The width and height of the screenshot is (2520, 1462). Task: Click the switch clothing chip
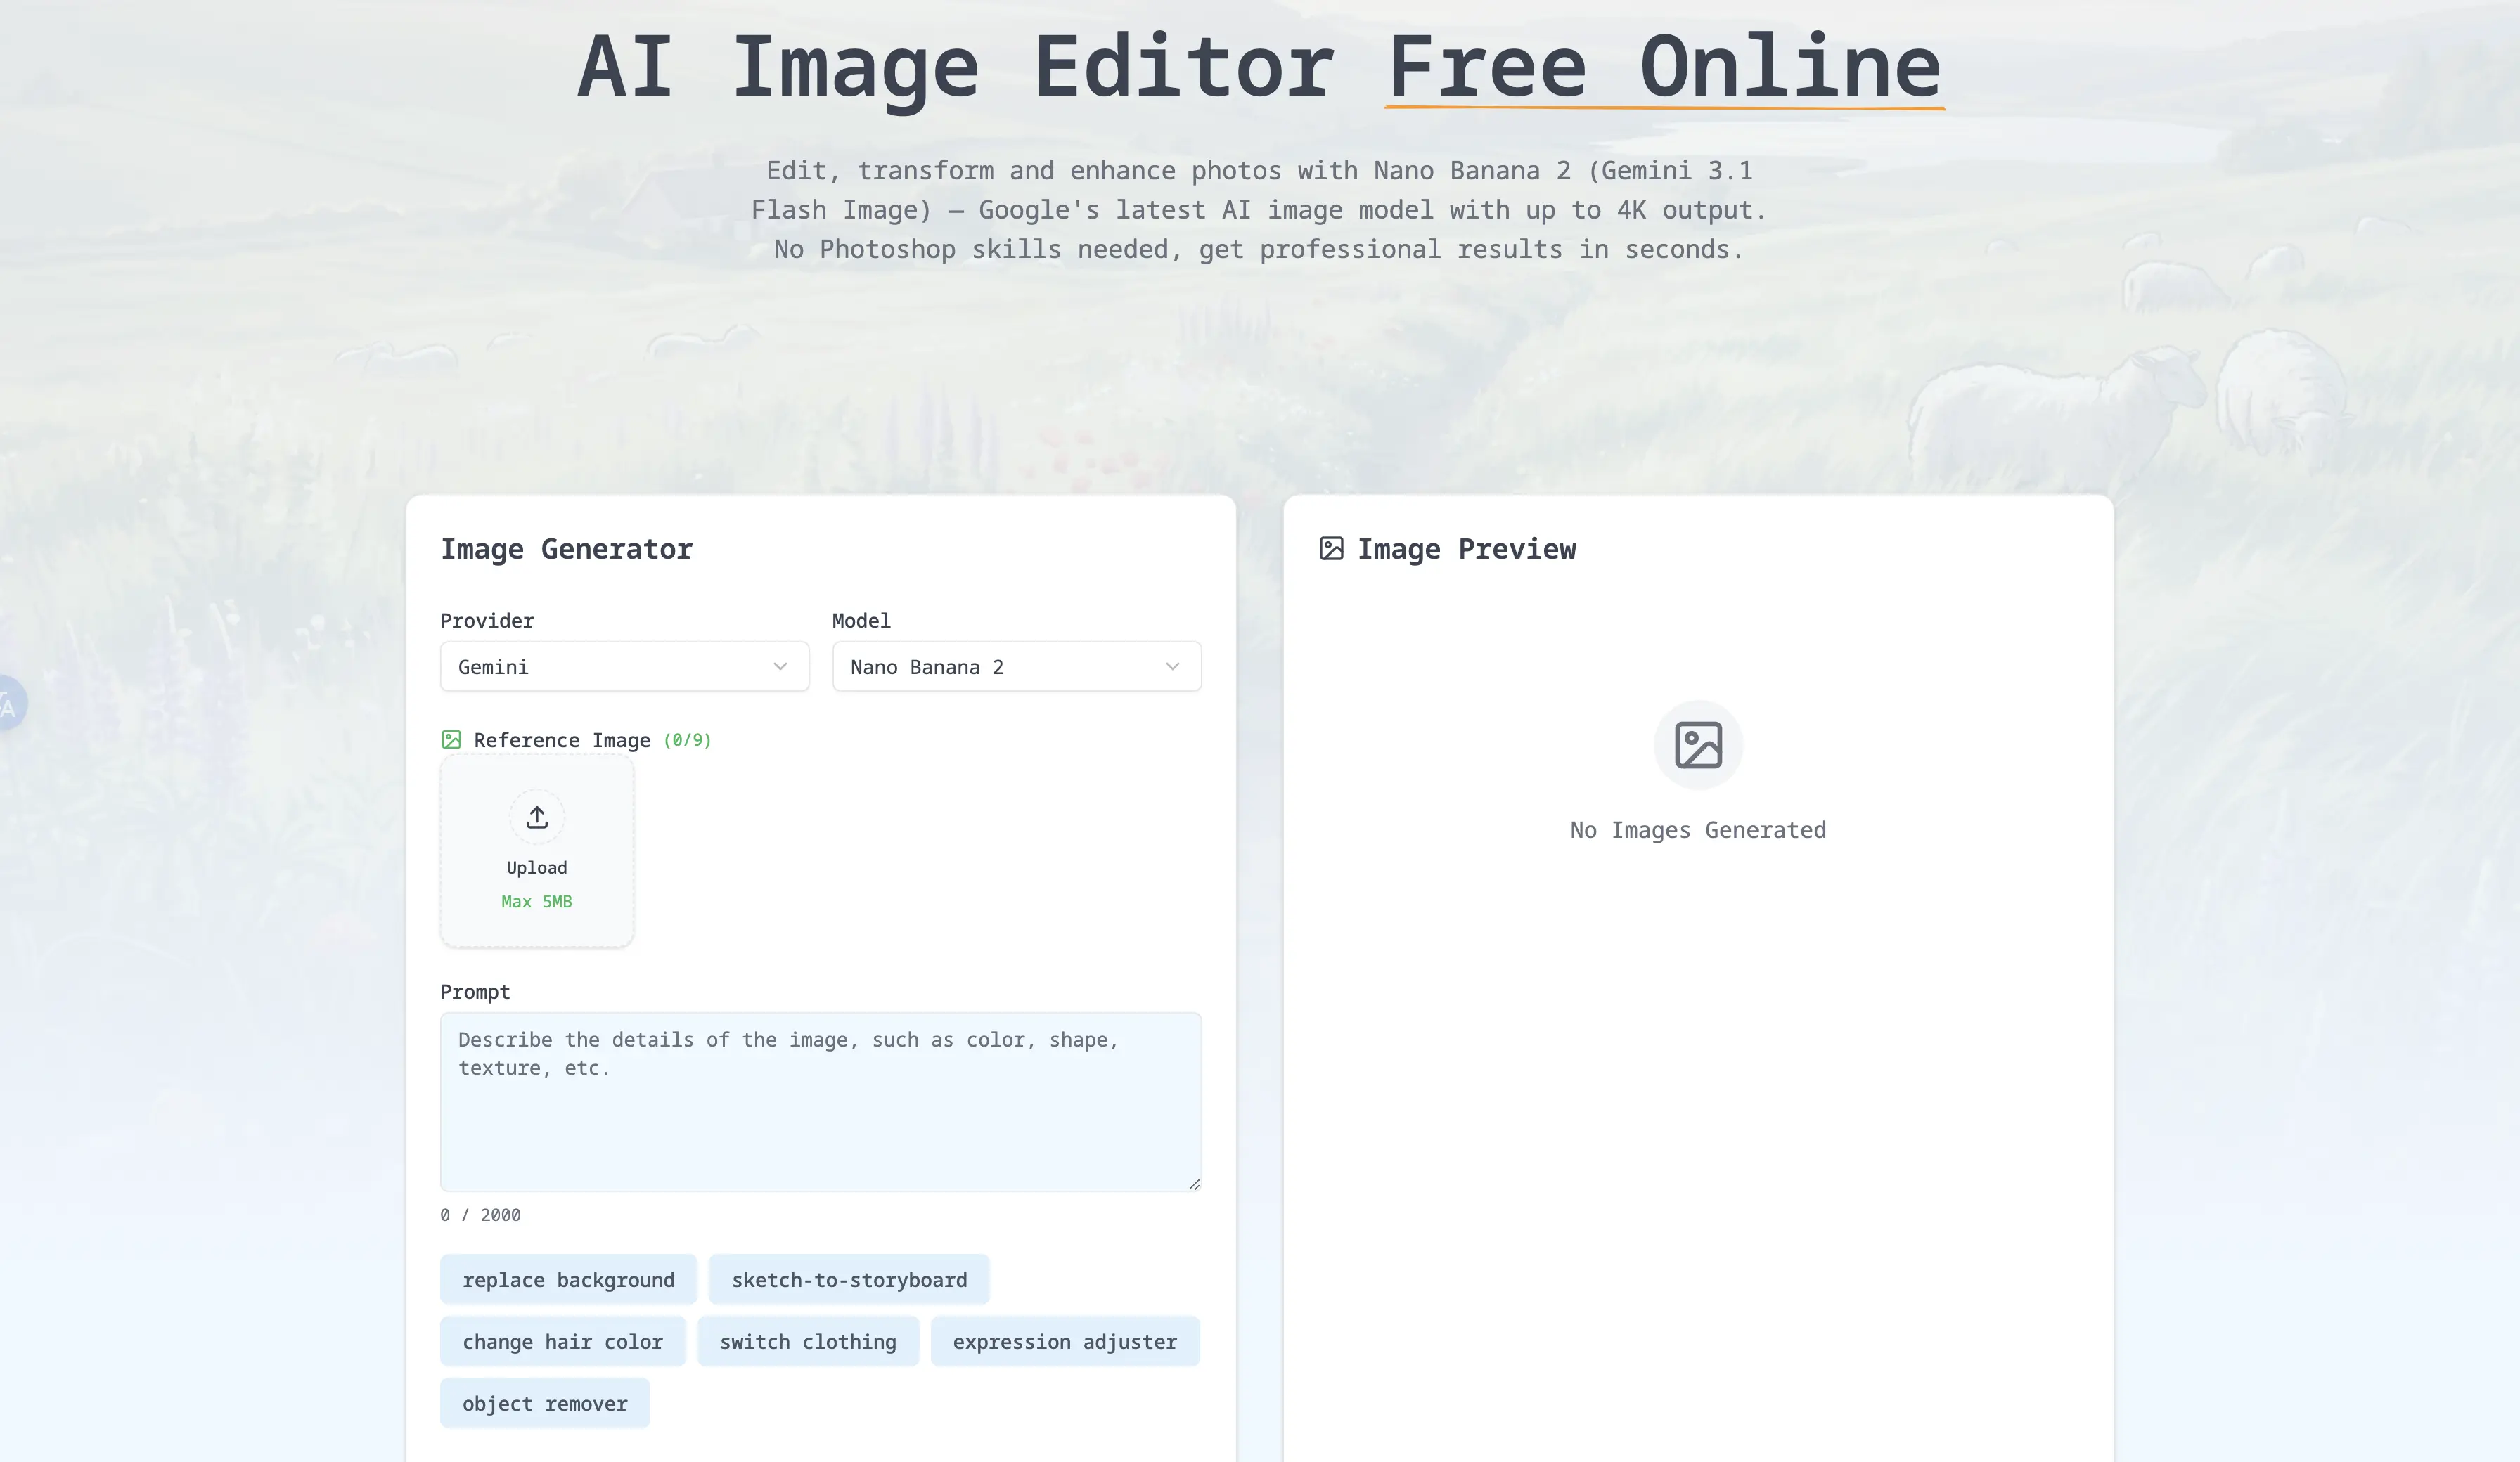point(807,1341)
